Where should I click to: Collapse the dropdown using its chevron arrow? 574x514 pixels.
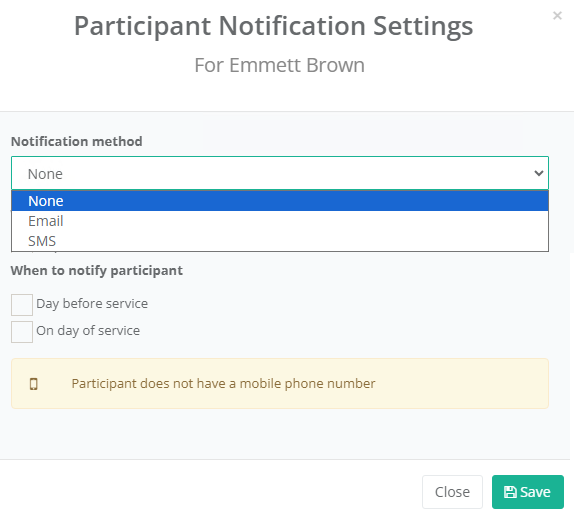point(538,173)
